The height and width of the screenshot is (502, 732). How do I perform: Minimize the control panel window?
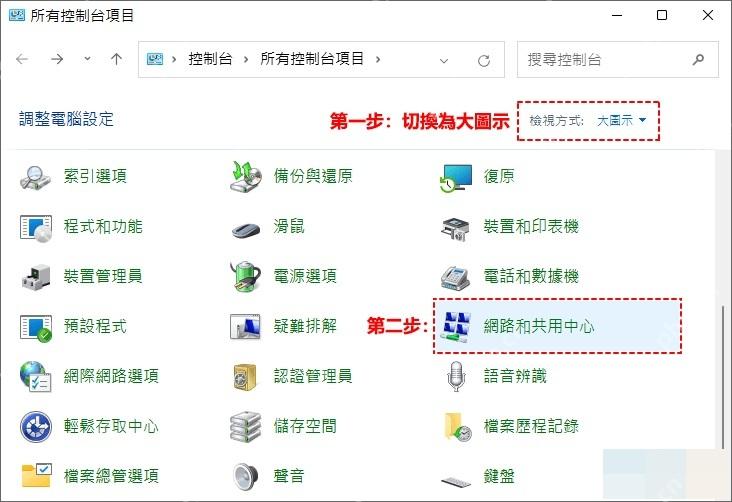coord(617,15)
